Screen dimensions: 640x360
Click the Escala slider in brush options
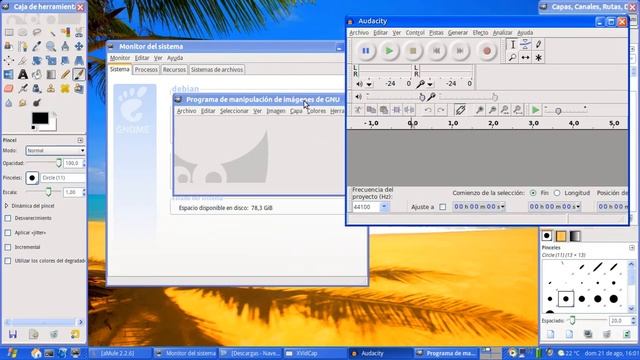tap(43, 192)
